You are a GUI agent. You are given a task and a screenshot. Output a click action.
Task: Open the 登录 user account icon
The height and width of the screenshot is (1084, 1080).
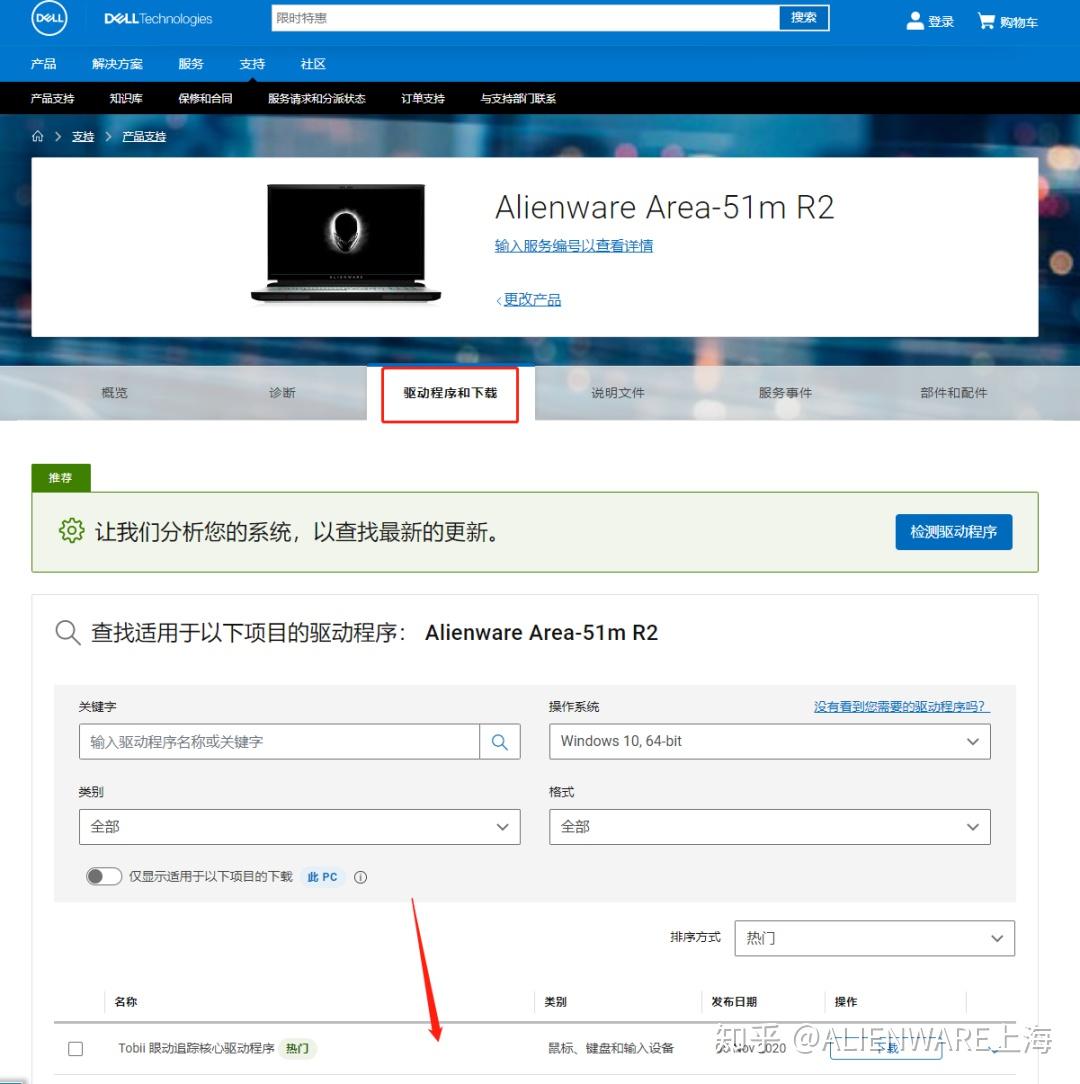pos(916,20)
